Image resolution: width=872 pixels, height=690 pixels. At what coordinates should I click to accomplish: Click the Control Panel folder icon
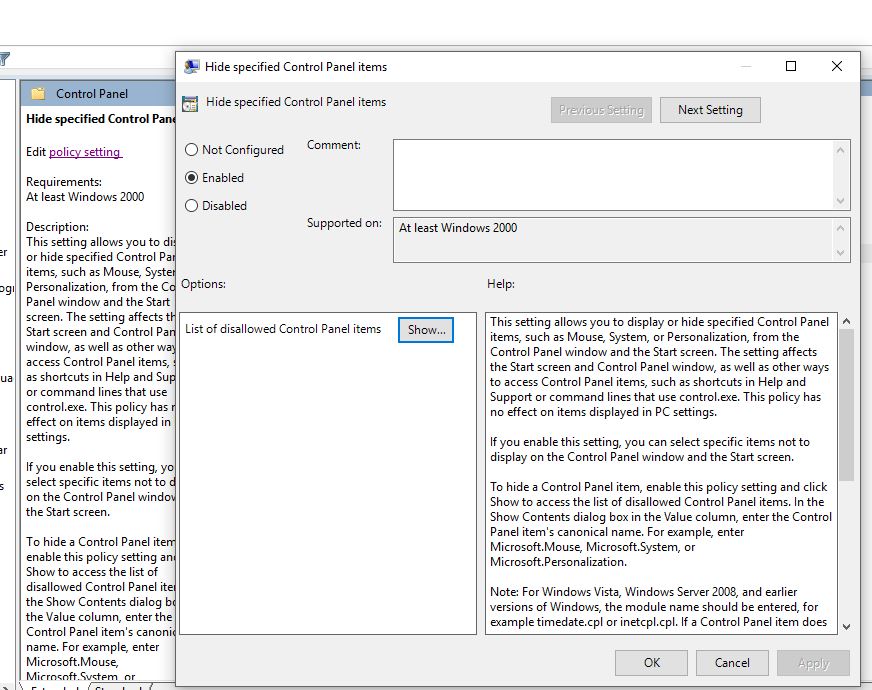[x=38, y=92]
